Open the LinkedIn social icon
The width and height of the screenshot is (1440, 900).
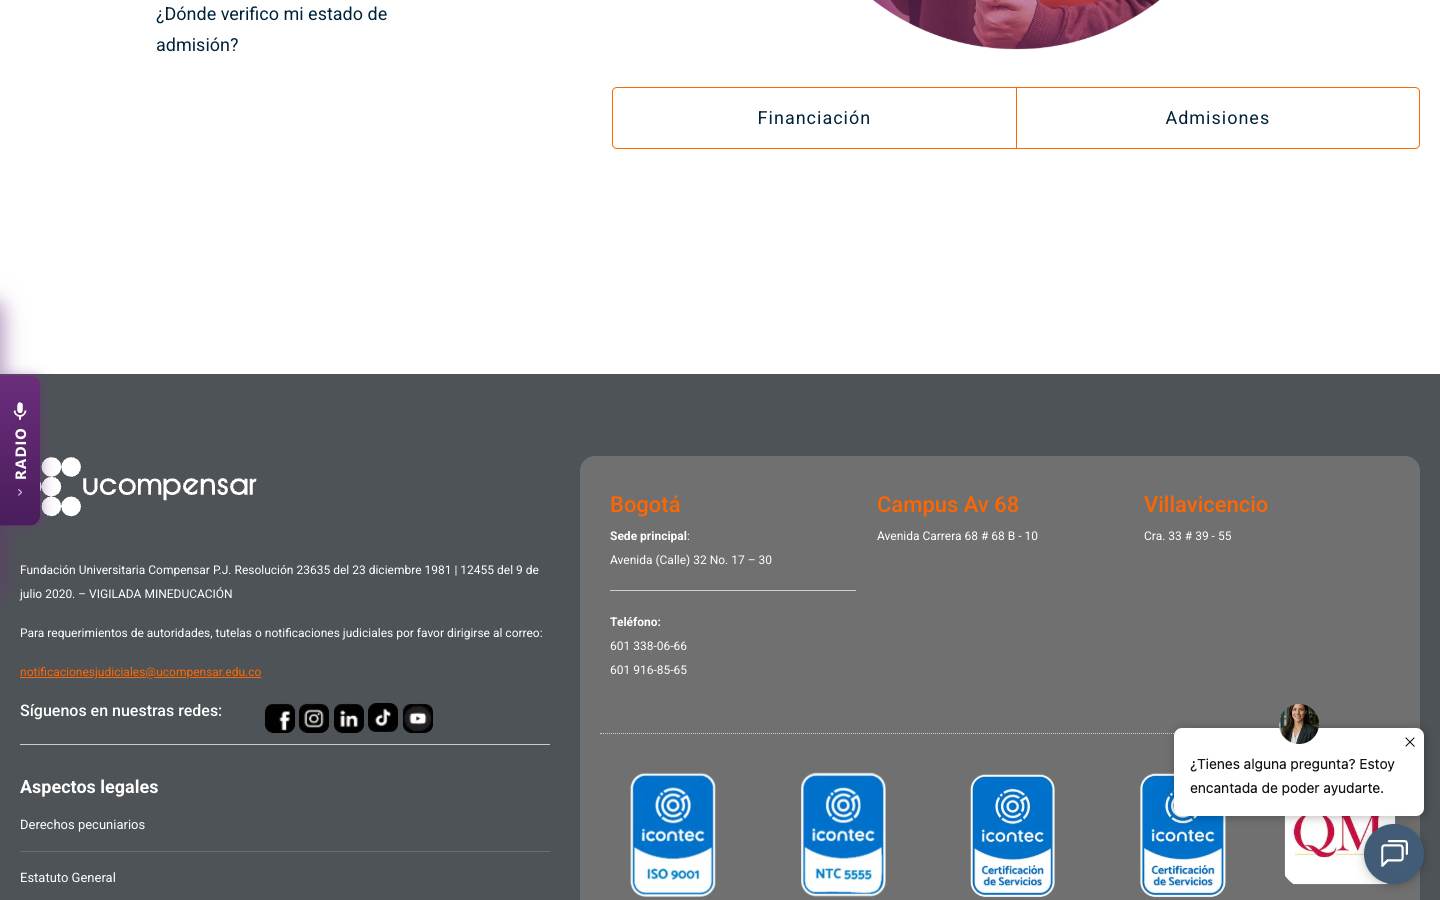(349, 718)
